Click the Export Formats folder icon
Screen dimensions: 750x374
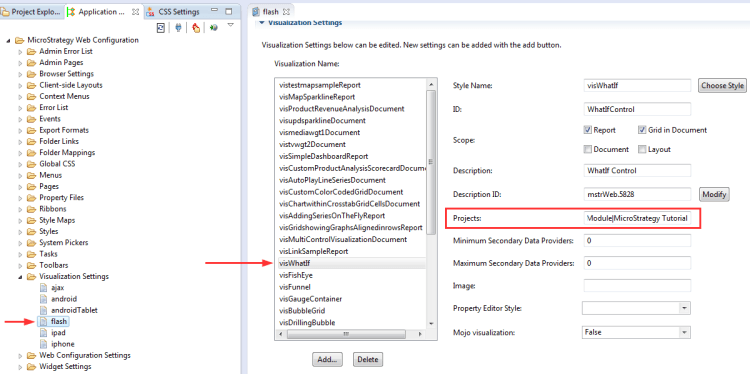point(32,130)
